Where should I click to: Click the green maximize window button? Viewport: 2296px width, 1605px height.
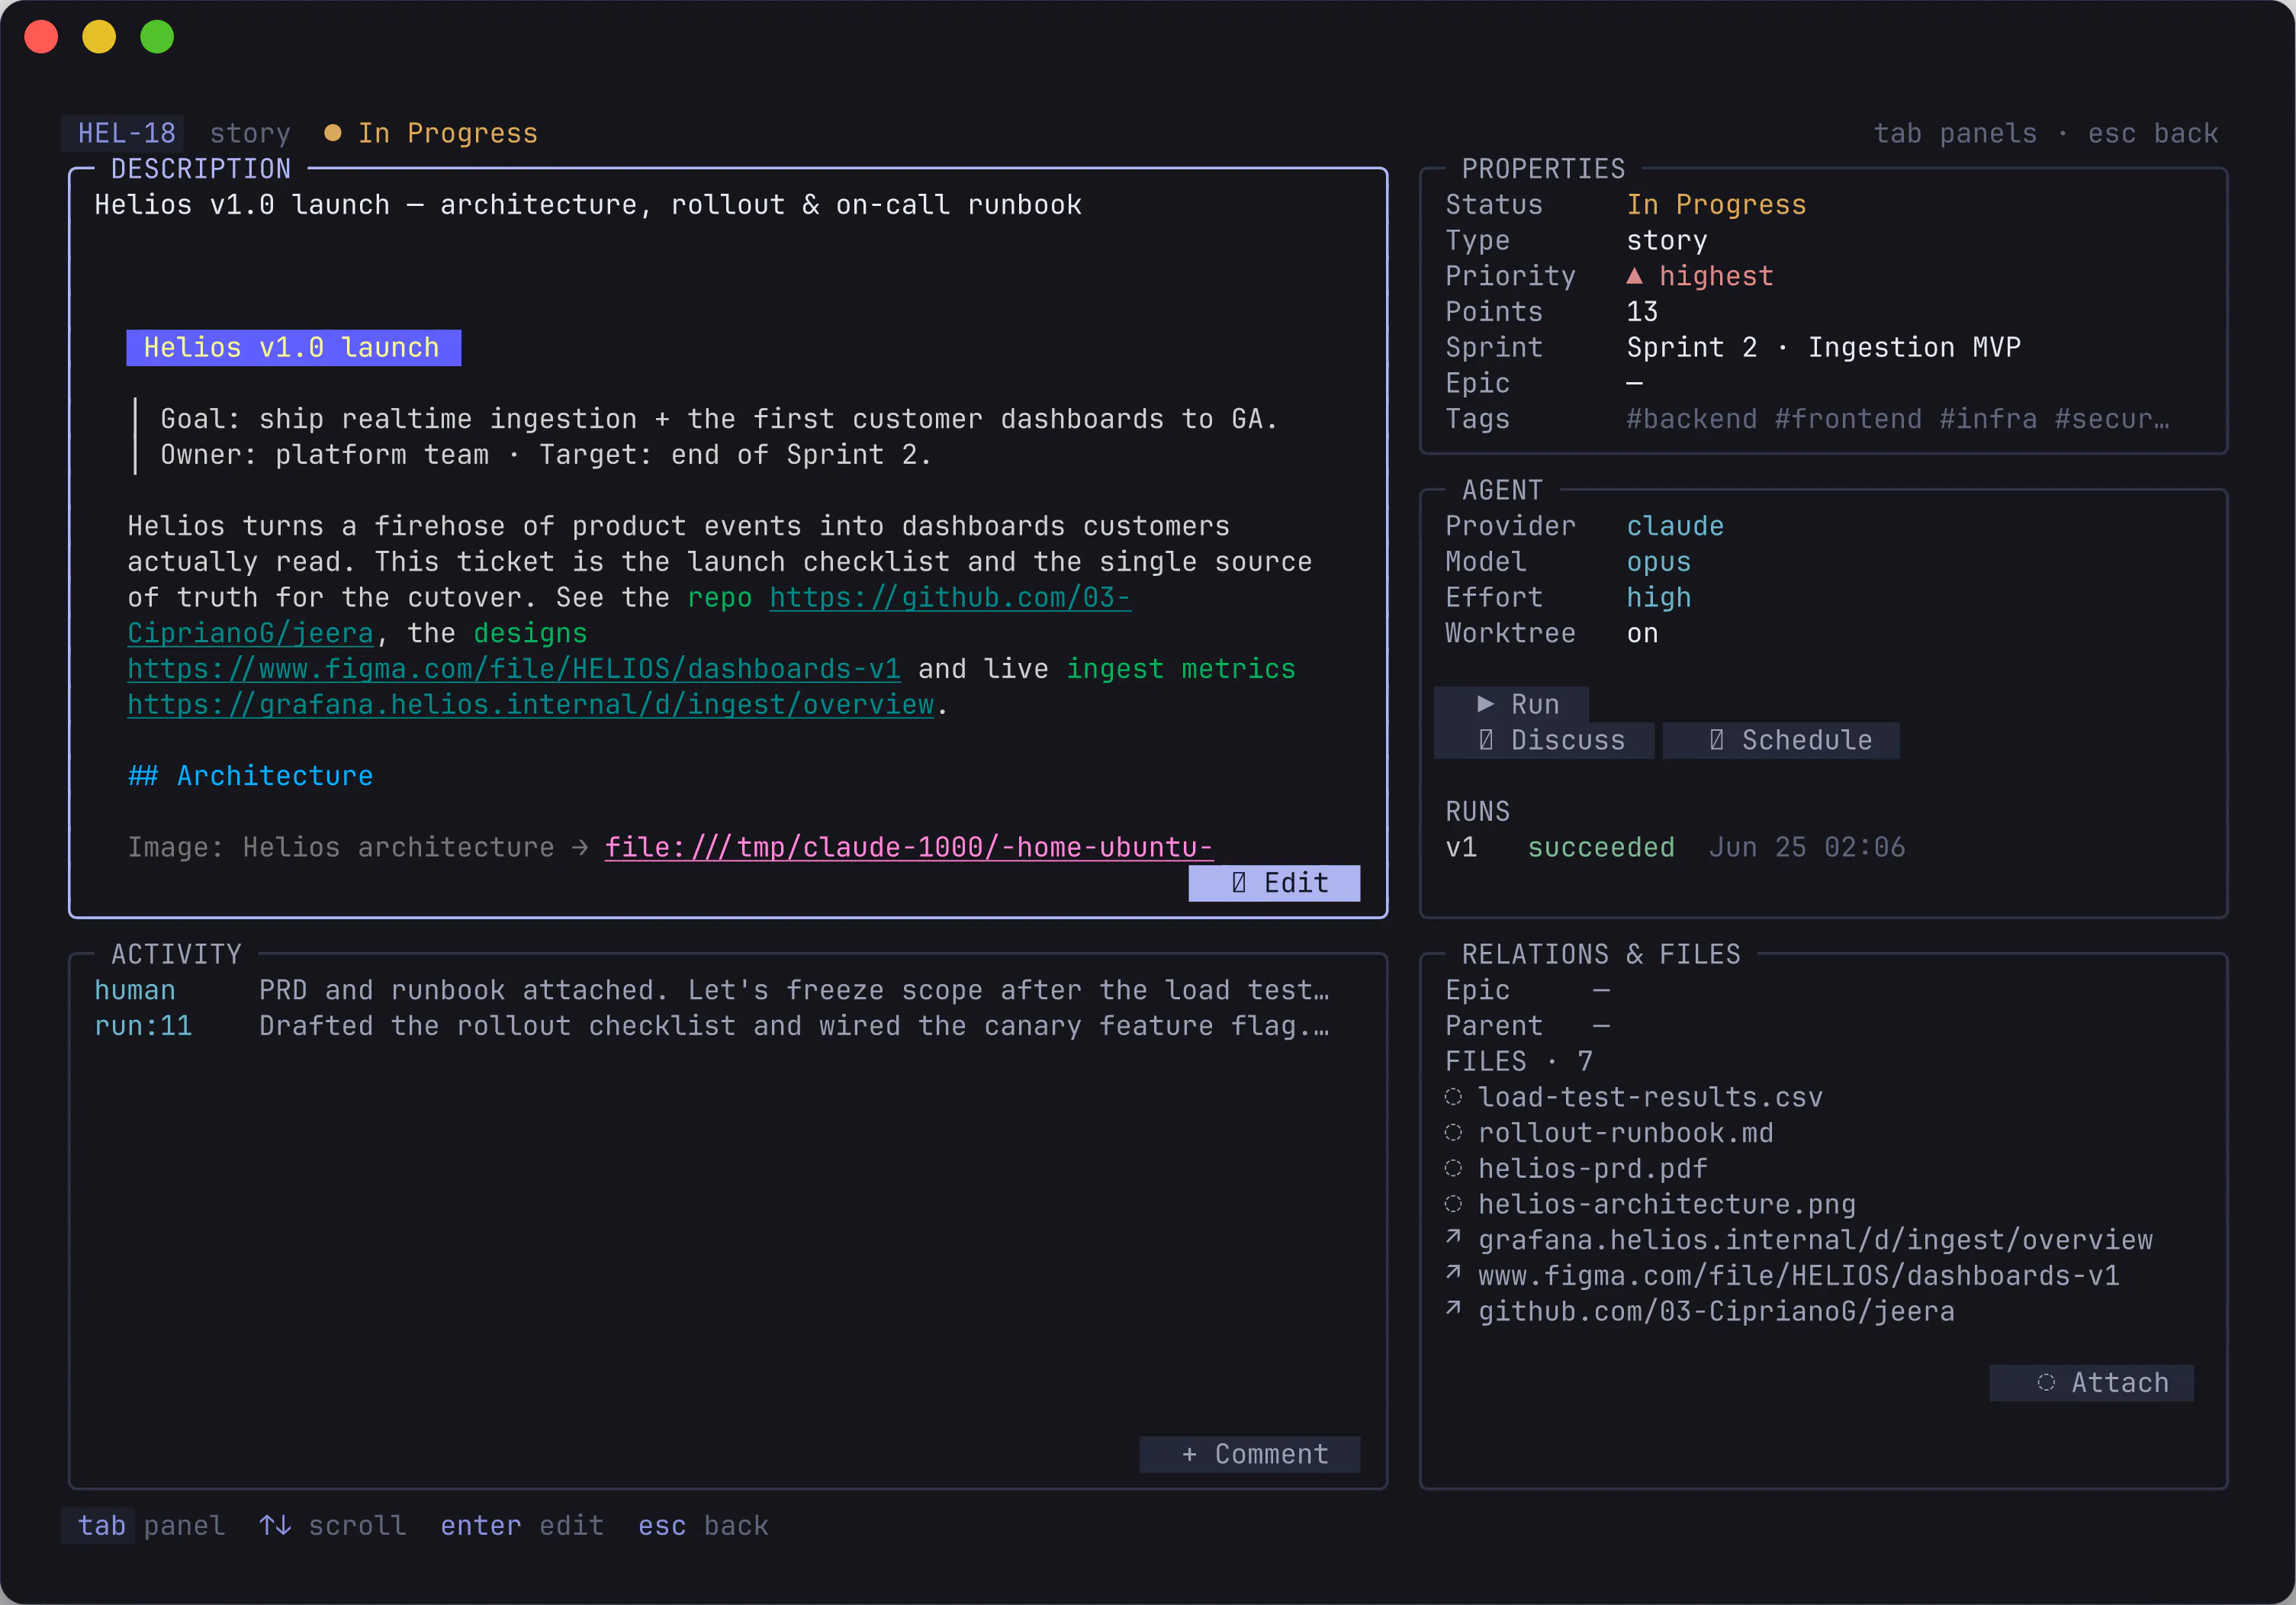tap(157, 37)
